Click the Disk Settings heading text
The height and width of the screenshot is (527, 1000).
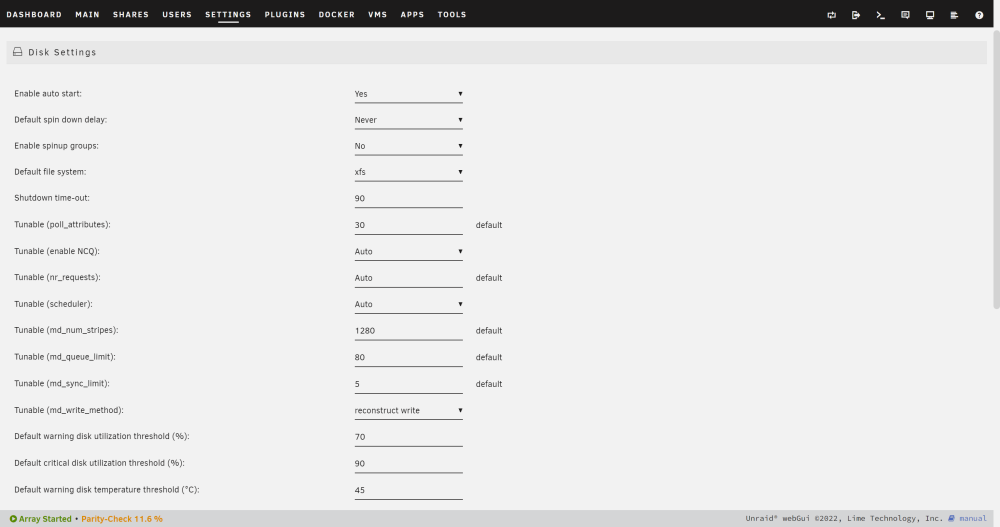tap(62, 52)
